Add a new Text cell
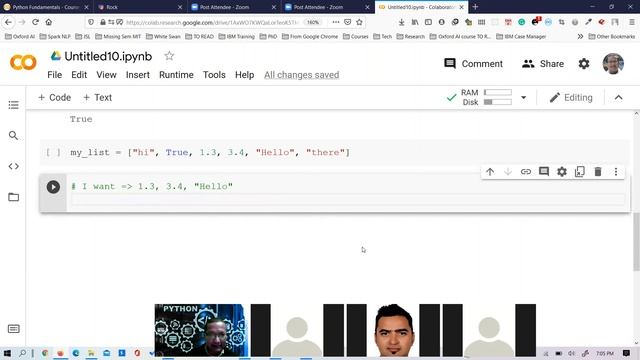The width and height of the screenshot is (640, 360). [98, 98]
